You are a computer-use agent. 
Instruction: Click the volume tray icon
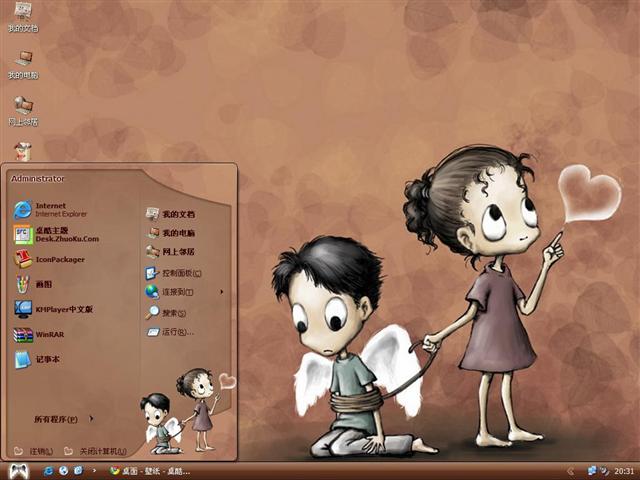[604, 471]
